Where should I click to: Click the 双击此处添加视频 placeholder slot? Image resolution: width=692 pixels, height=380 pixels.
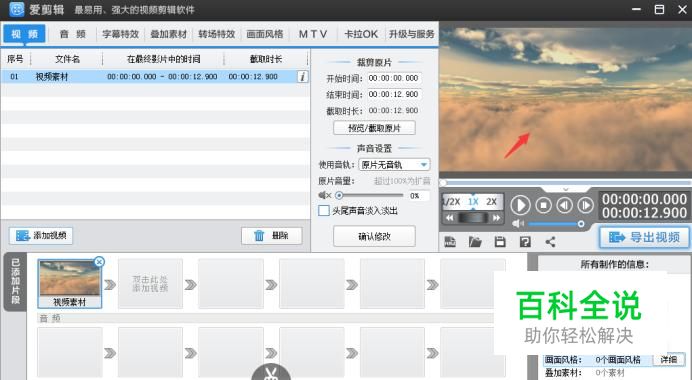(x=150, y=283)
